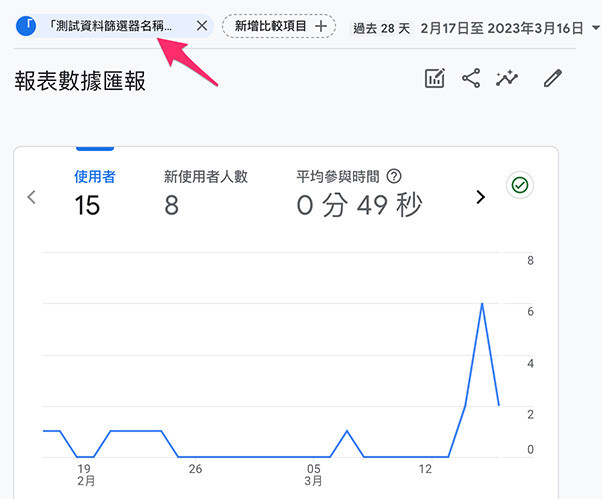Click 新增比較項目 button

pyautogui.click(x=279, y=26)
